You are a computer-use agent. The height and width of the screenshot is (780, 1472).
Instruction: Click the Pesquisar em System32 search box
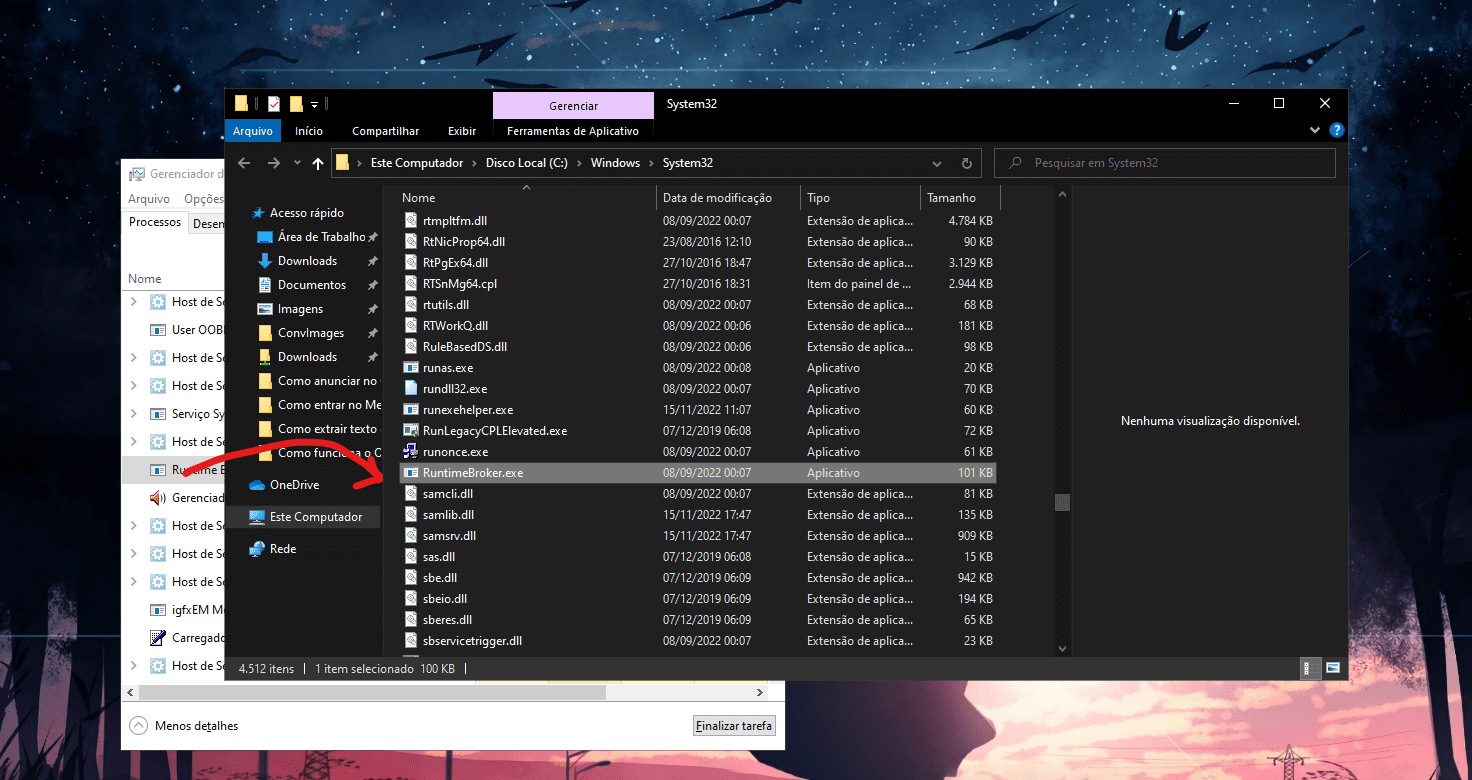1165,163
